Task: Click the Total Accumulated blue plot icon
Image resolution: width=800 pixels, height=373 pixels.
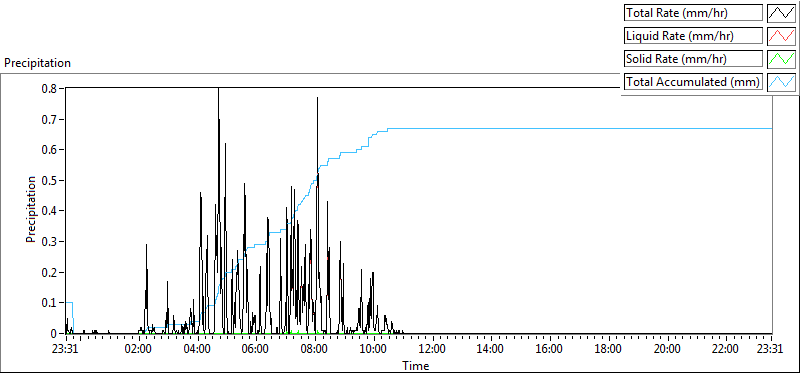Action: 782,82
